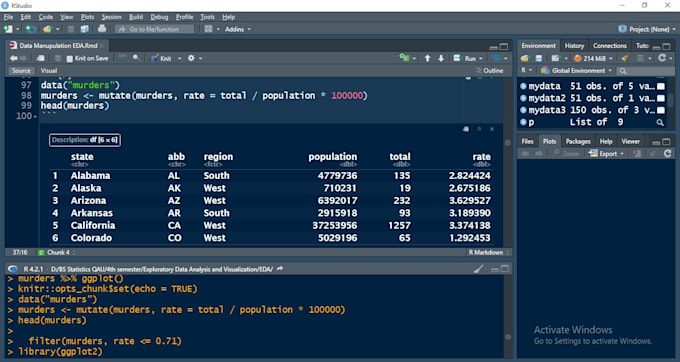Viewport: 680px width, 362px height.
Task: Show the document in a new window
Action: 40,58
